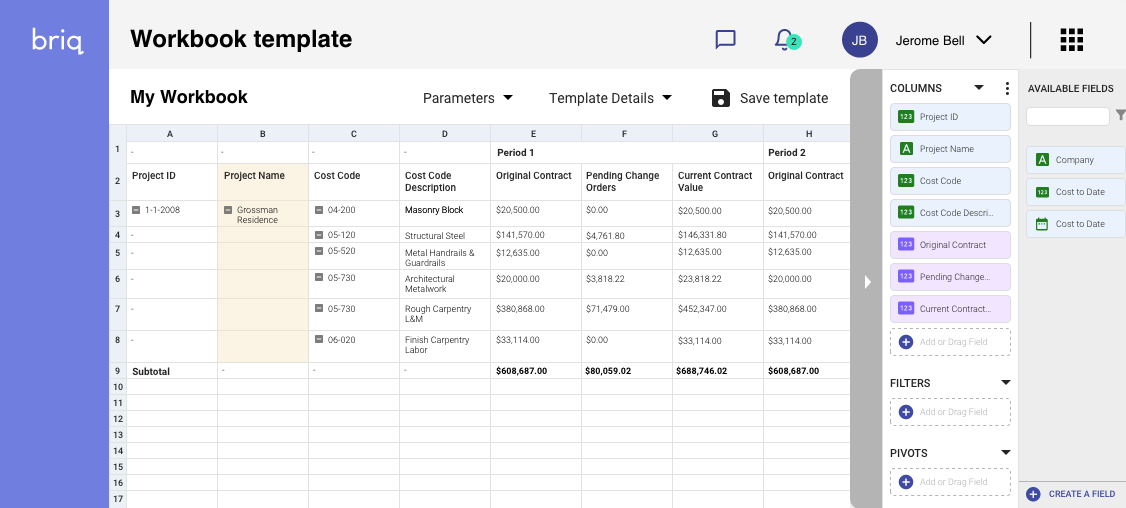Open the chat messages icon
Viewport: 1126px width, 508px height.
click(x=725, y=40)
